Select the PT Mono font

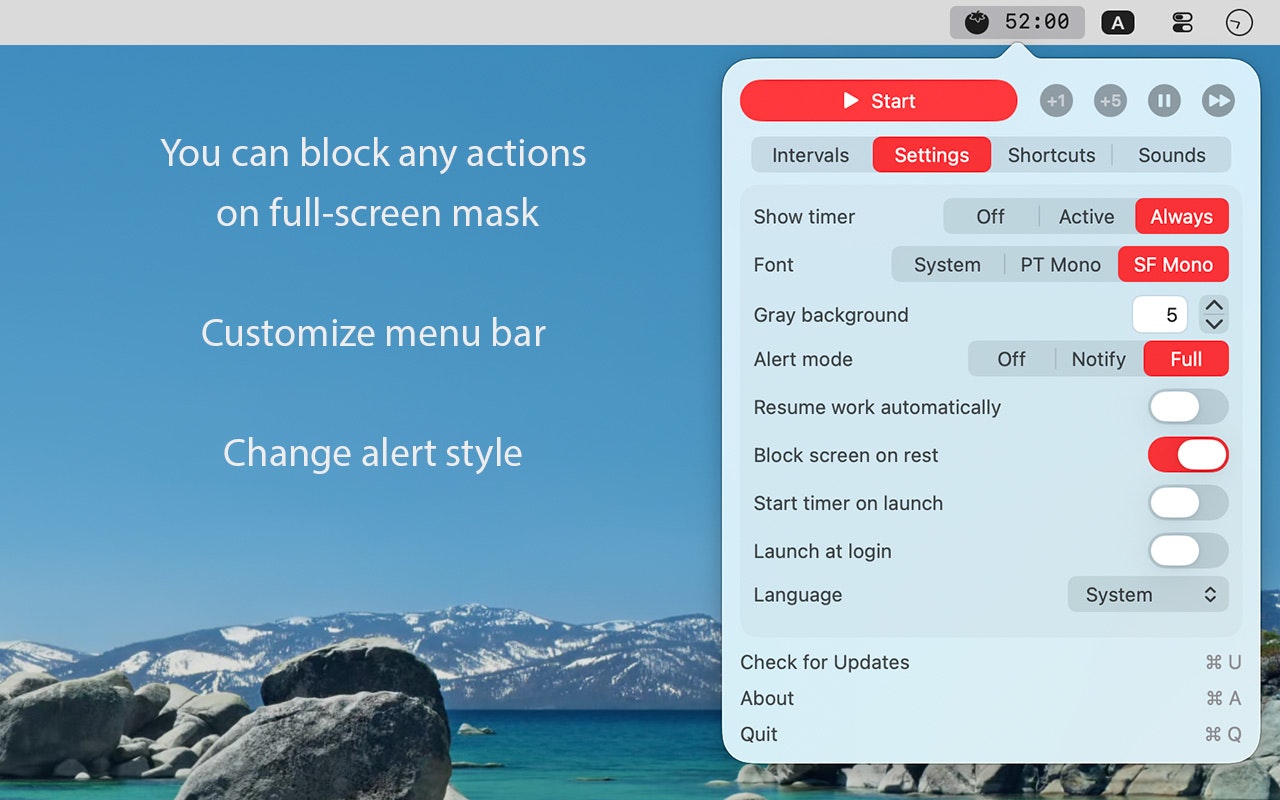pyautogui.click(x=1060, y=264)
